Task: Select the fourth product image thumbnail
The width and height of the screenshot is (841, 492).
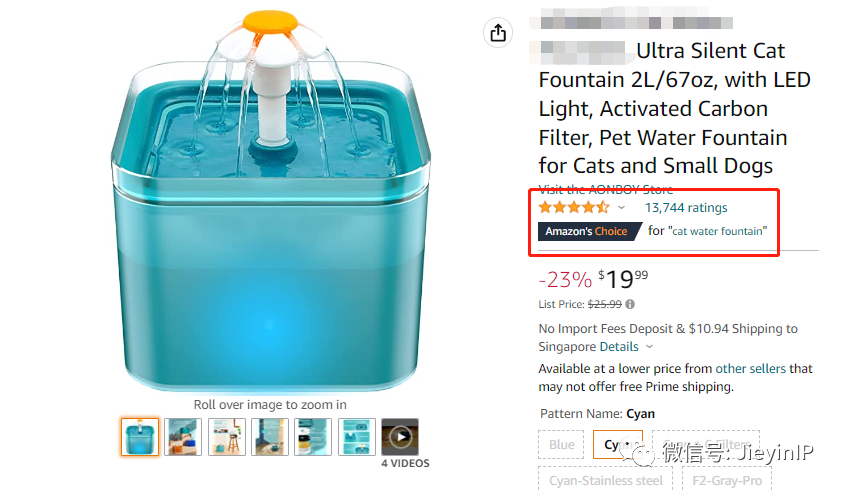Action: [270, 437]
